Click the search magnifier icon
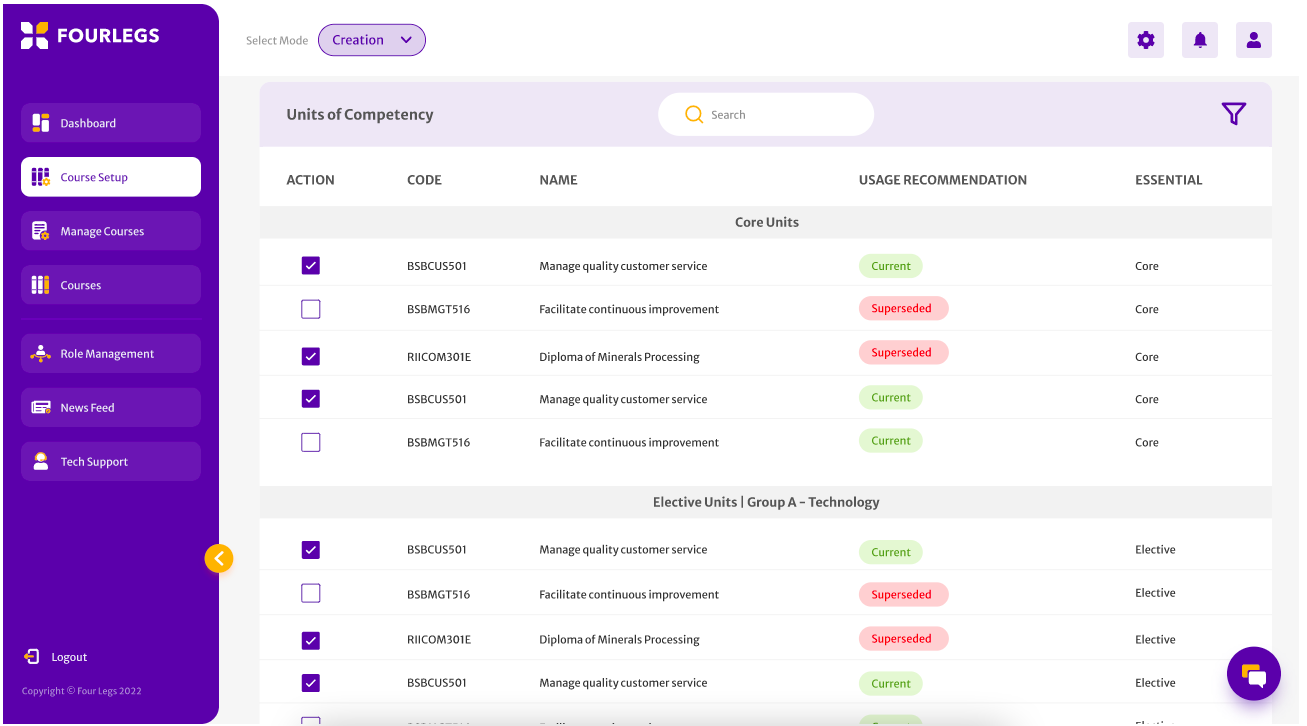The width and height of the screenshot is (1307, 726). tap(694, 115)
